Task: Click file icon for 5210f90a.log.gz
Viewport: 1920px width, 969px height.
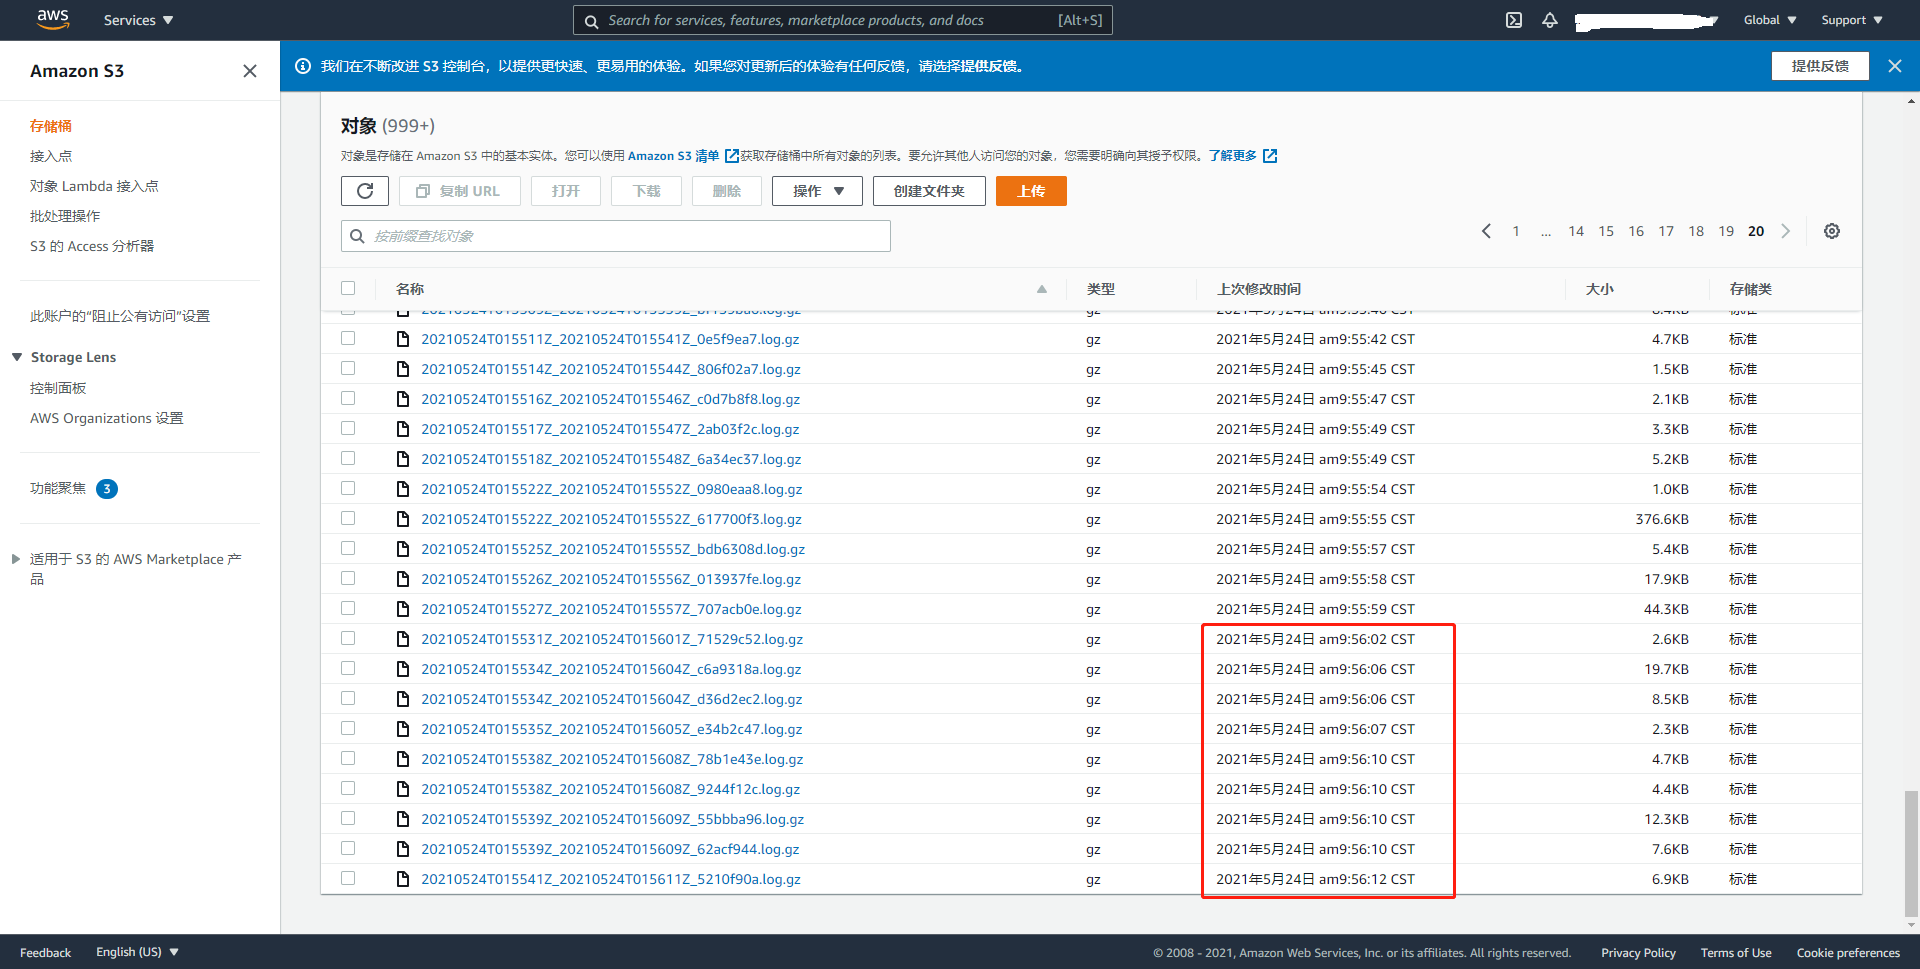Action: coord(403,879)
